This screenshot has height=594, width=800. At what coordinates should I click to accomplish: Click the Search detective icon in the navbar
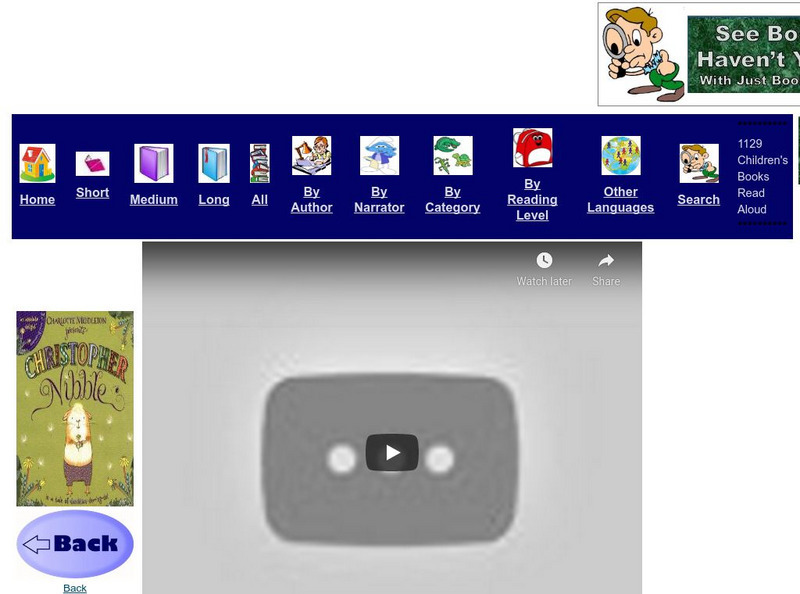[x=699, y=163]
